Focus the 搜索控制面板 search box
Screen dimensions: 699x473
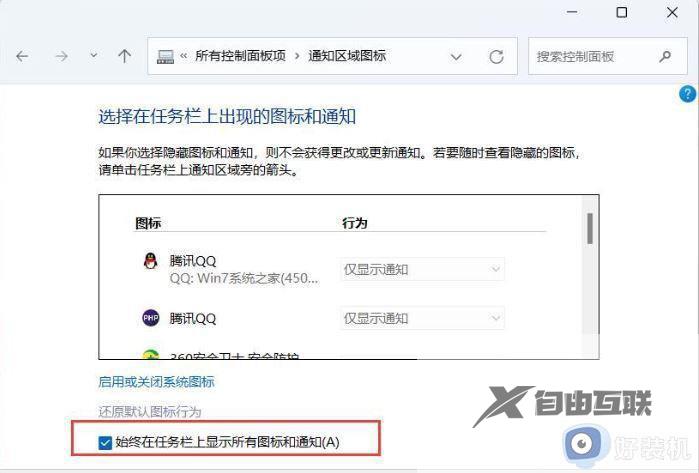tap(608, 56)
